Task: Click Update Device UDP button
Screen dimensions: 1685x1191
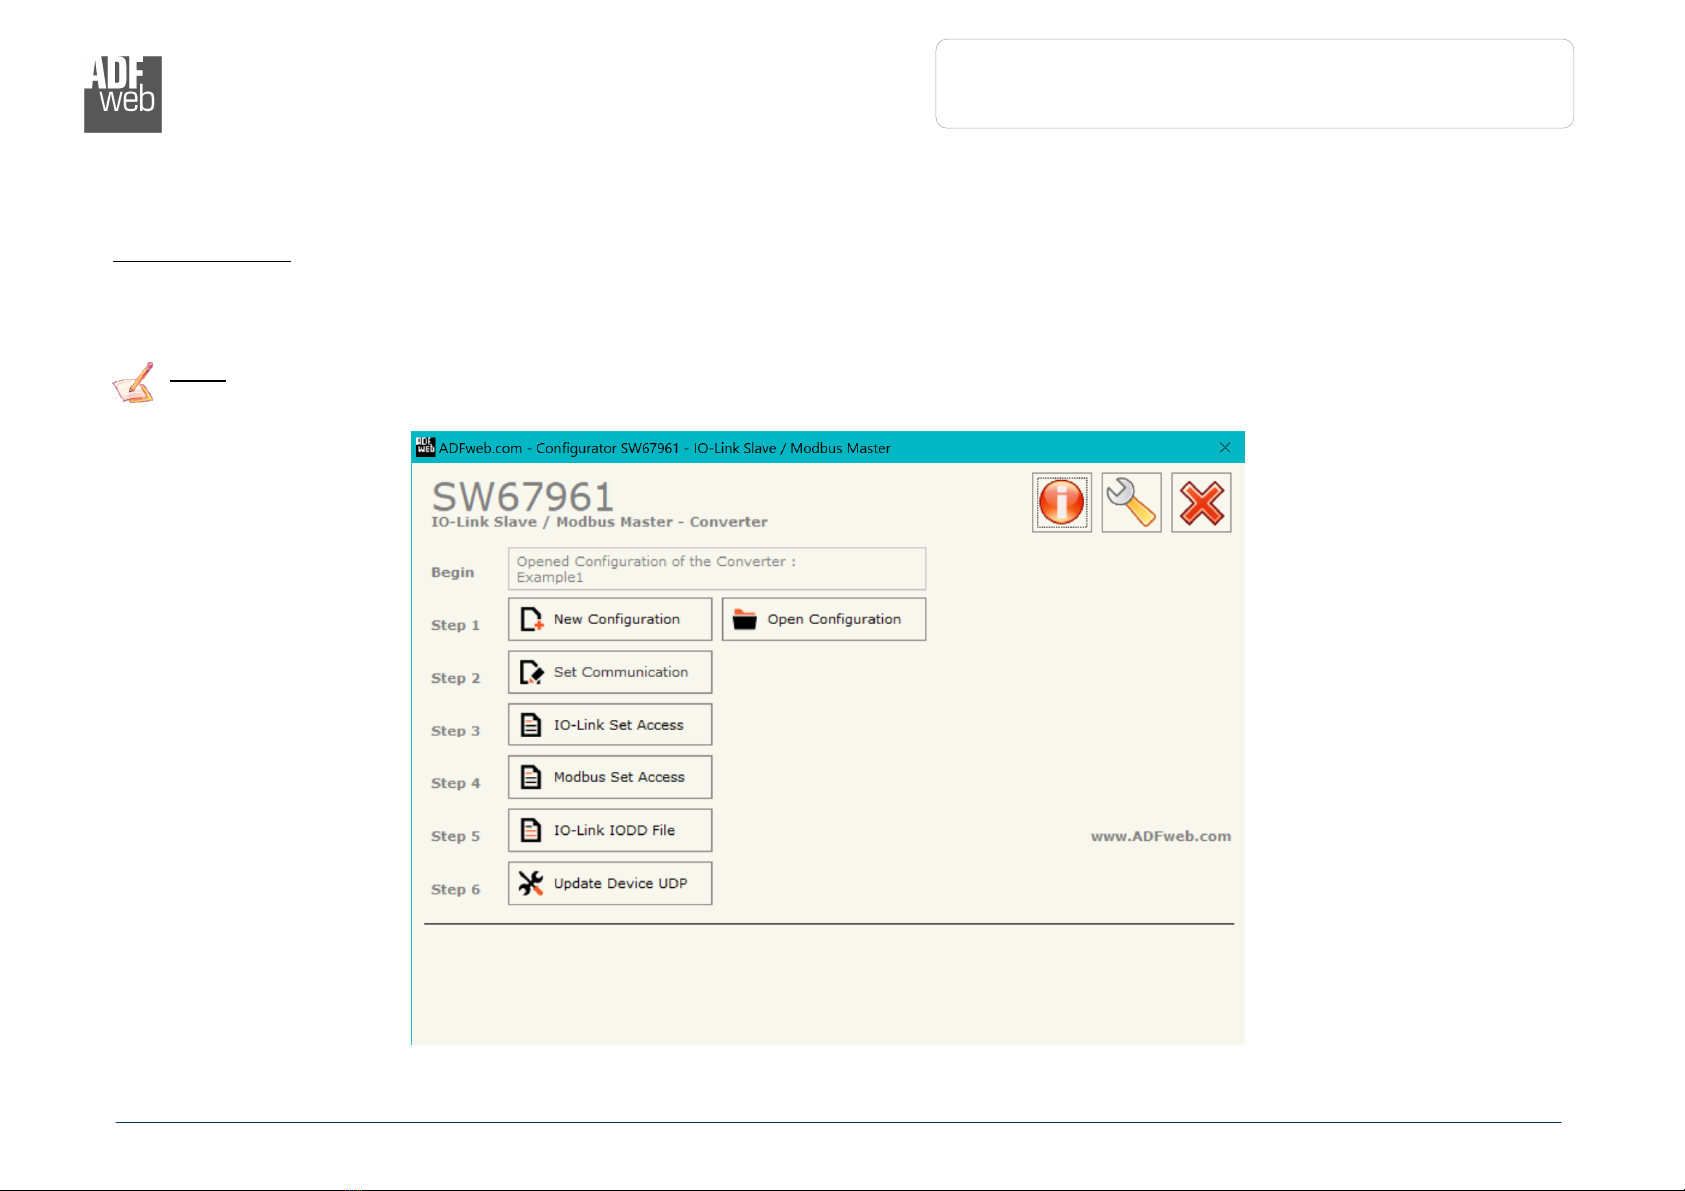Action: [x=610, y=883]
